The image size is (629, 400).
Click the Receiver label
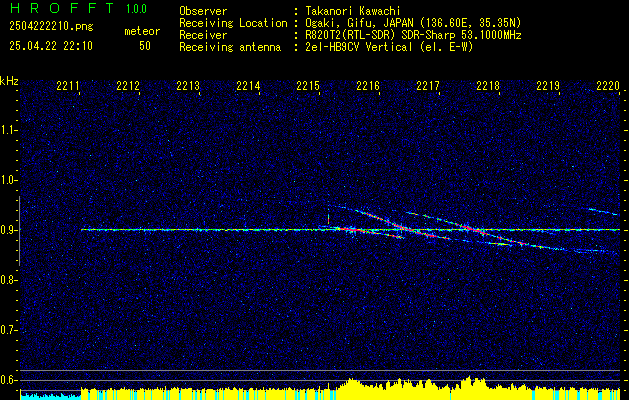click(x=203, y=35)
